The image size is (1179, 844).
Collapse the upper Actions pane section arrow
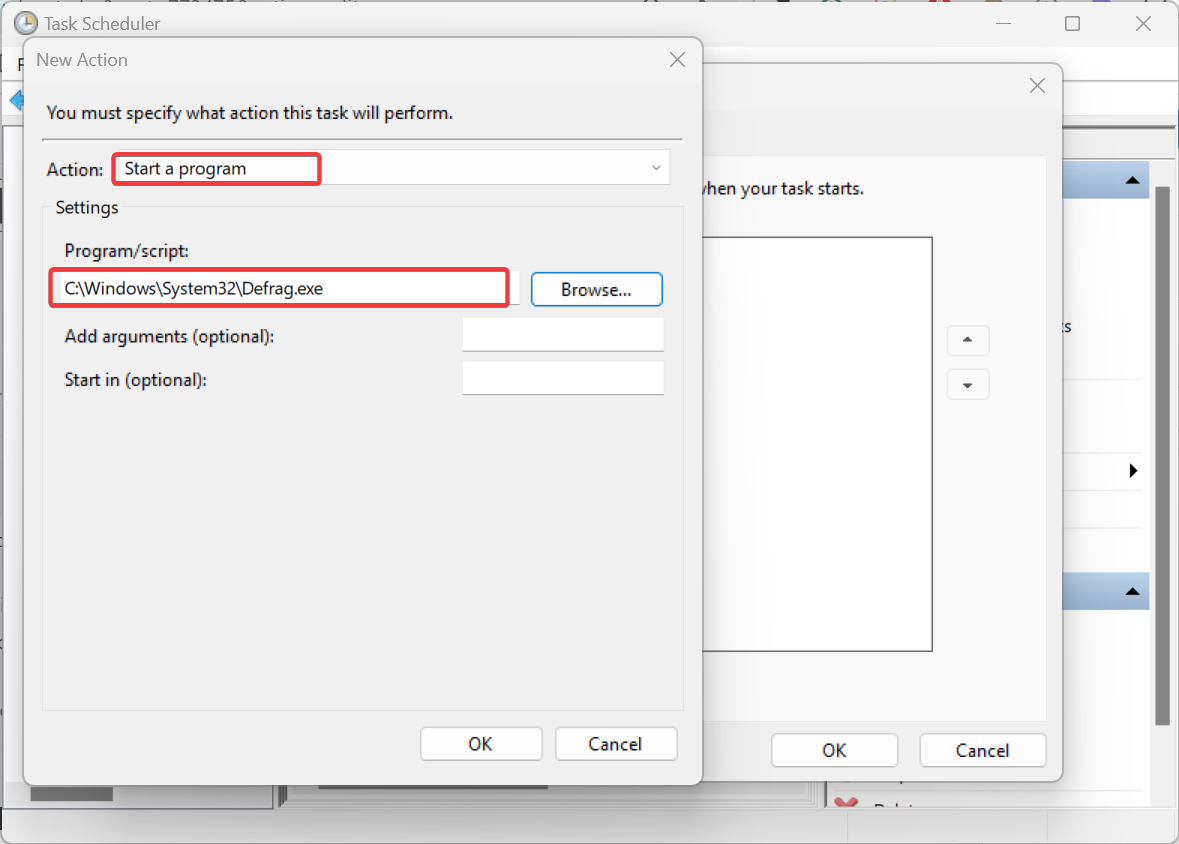[1132, 181]
